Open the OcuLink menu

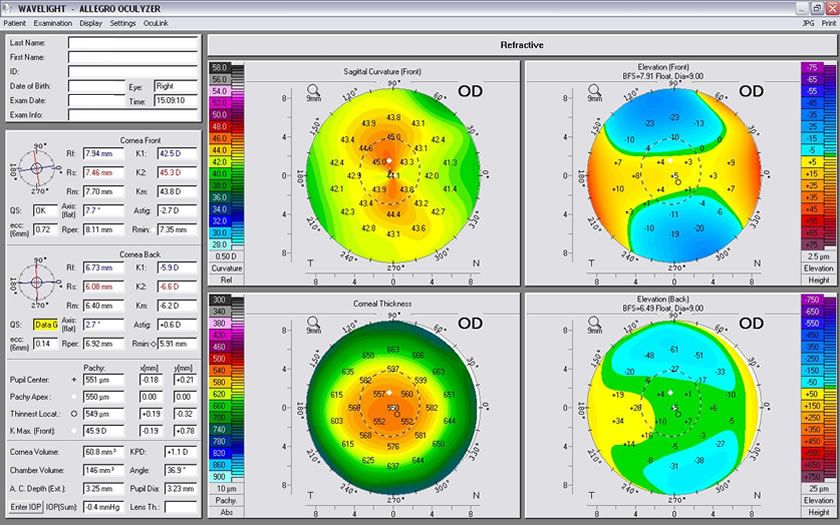pos(156,22)
